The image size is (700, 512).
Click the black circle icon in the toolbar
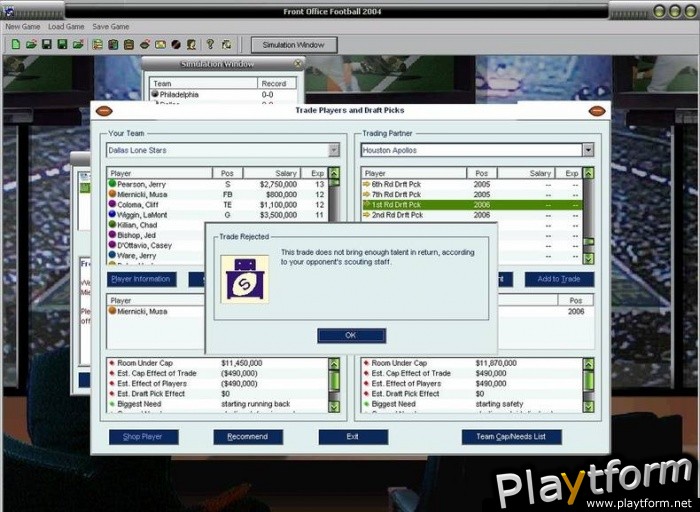tap(176, 44)
